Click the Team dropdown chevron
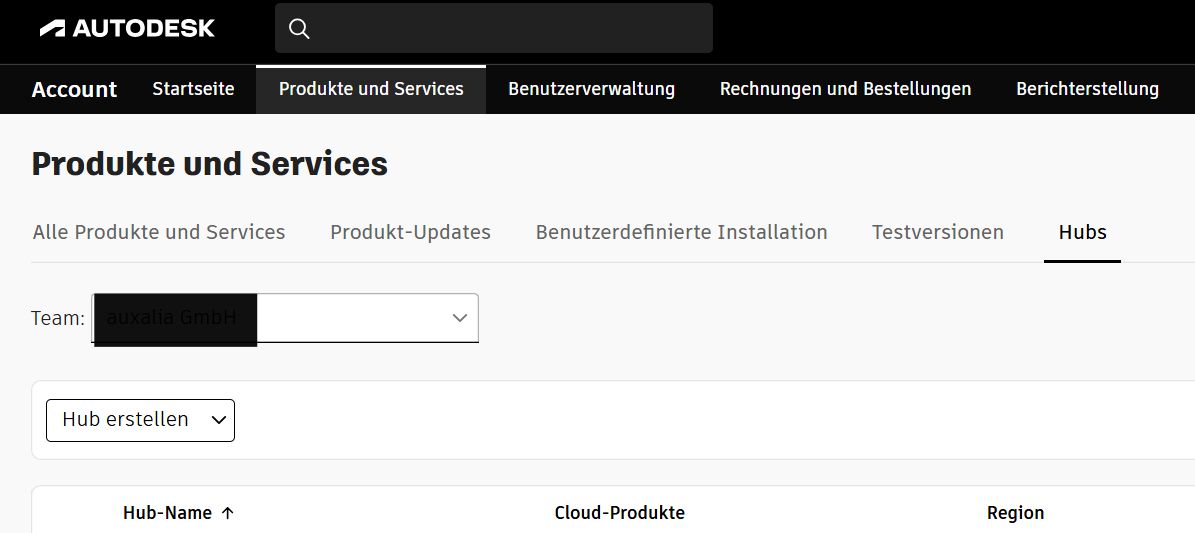The height and width of the screenshot is (533, 1195). [460, 318]
